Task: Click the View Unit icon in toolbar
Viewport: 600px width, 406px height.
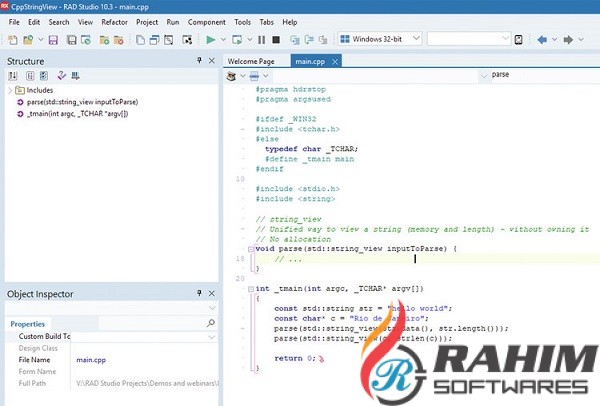Action: pyautogui.click(x=140, y=40)
